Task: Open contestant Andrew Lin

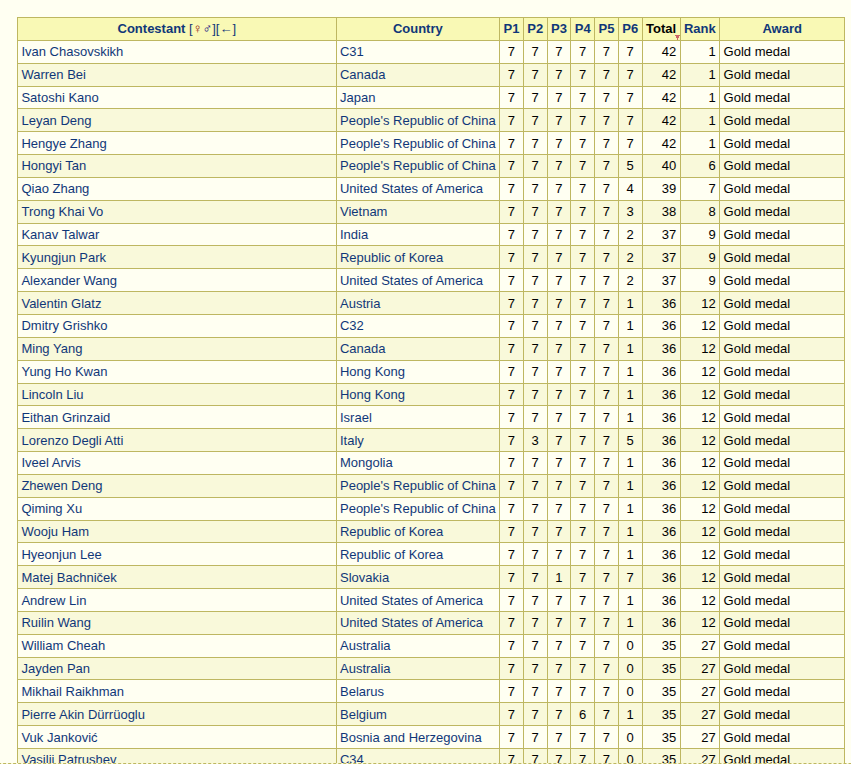Action: click(54, 601)
